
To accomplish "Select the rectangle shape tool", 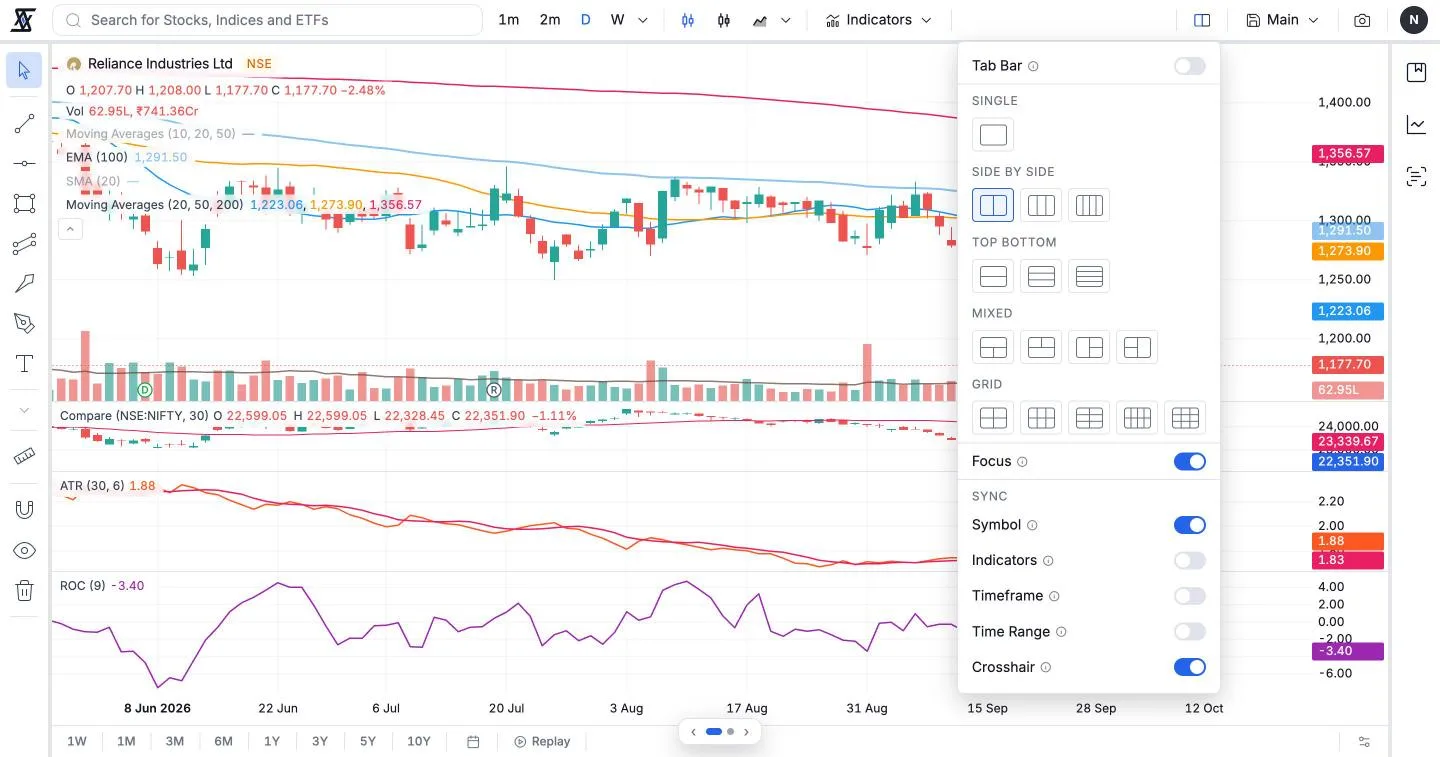I will click(24, 203).
